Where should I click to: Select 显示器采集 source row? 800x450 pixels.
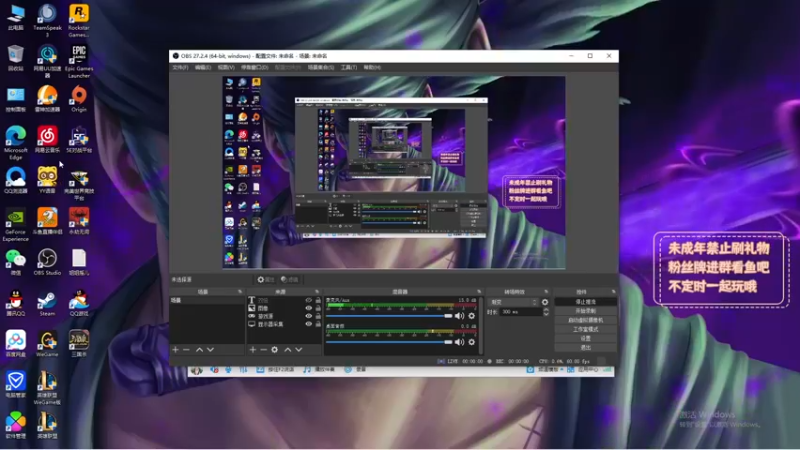284,324
